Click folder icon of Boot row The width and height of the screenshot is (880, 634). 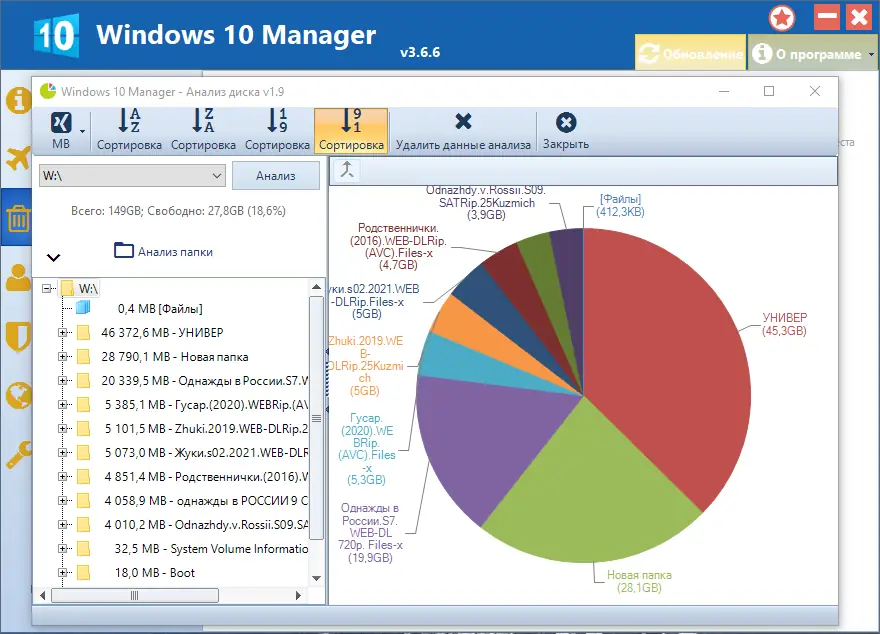pos(84,573)
